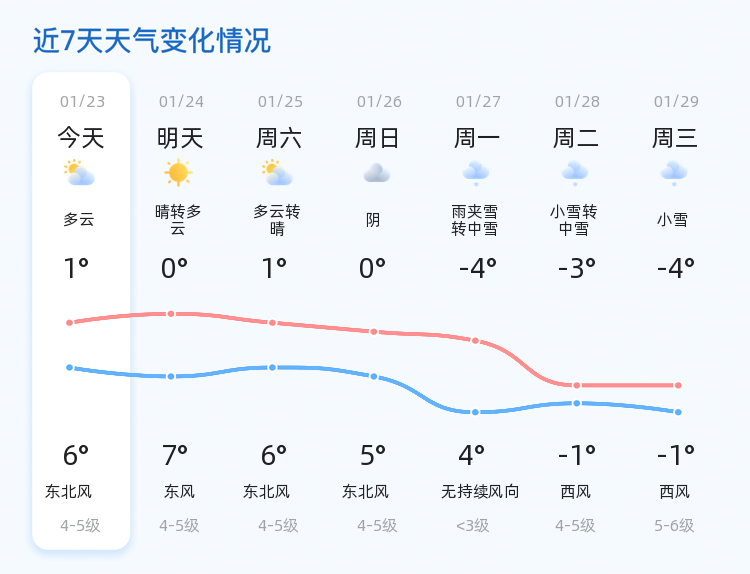Click the partly cloudy icon for 今天

[x=79, y=173]
